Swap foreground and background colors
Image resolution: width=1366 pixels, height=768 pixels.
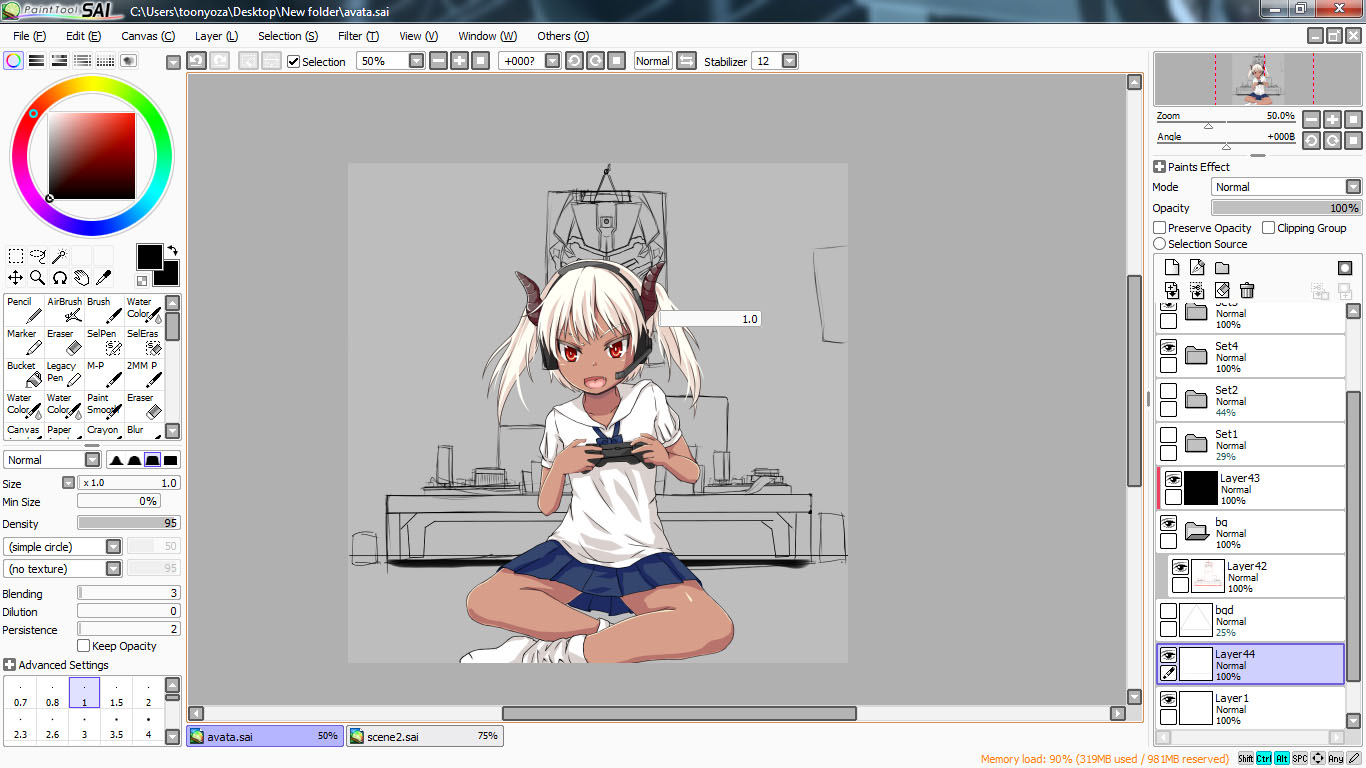click(172, 250)
